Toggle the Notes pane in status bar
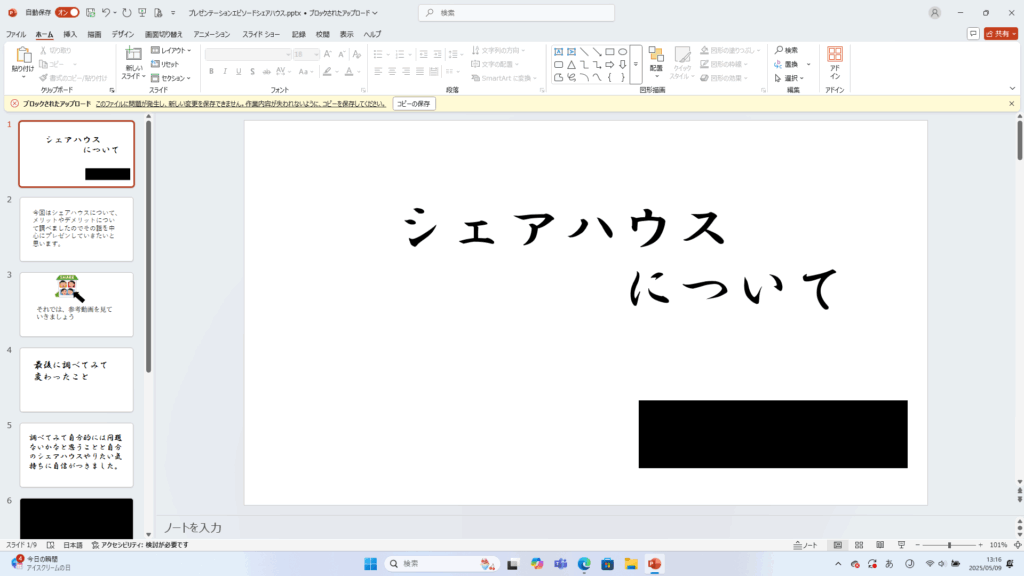 point(804,545)
